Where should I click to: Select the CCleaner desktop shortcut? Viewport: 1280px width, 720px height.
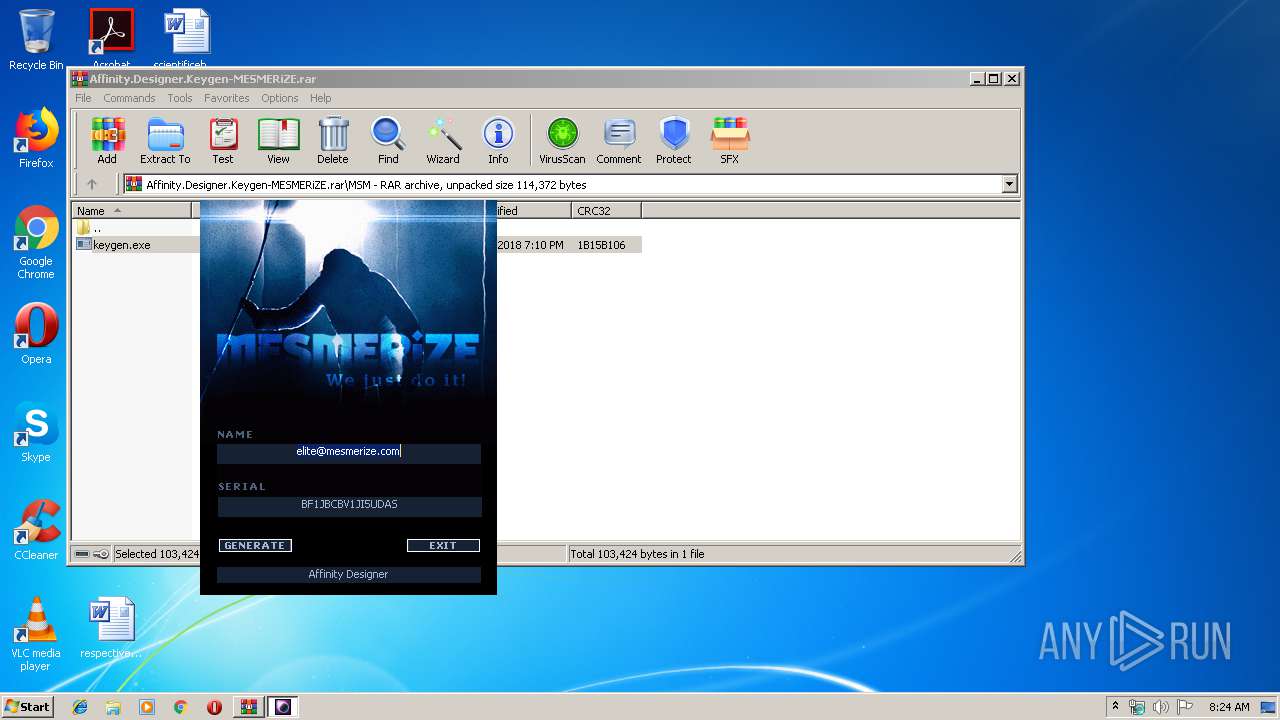click(36, 531)
